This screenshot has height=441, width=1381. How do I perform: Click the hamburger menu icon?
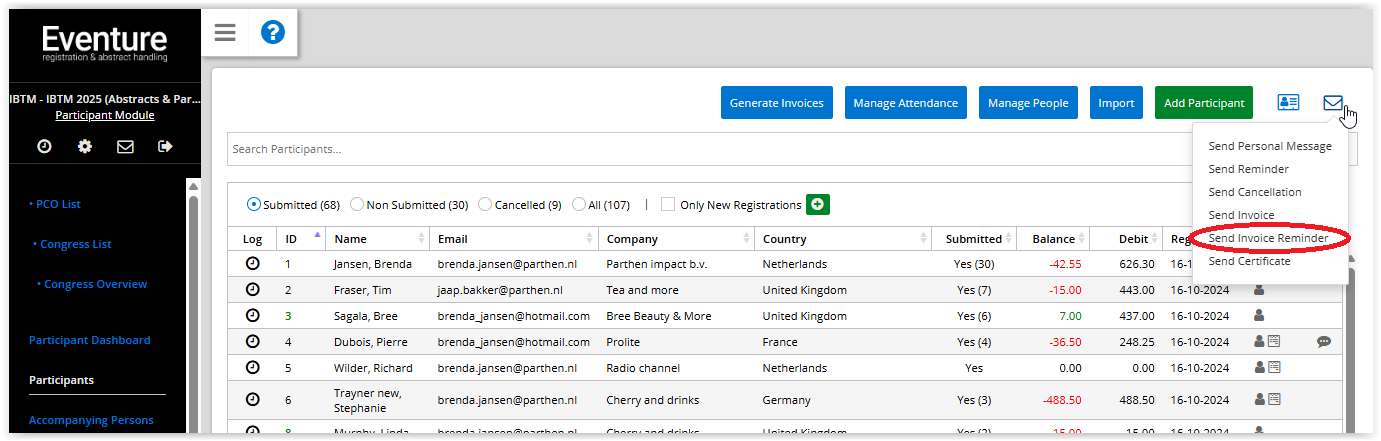tap(225, 33)
